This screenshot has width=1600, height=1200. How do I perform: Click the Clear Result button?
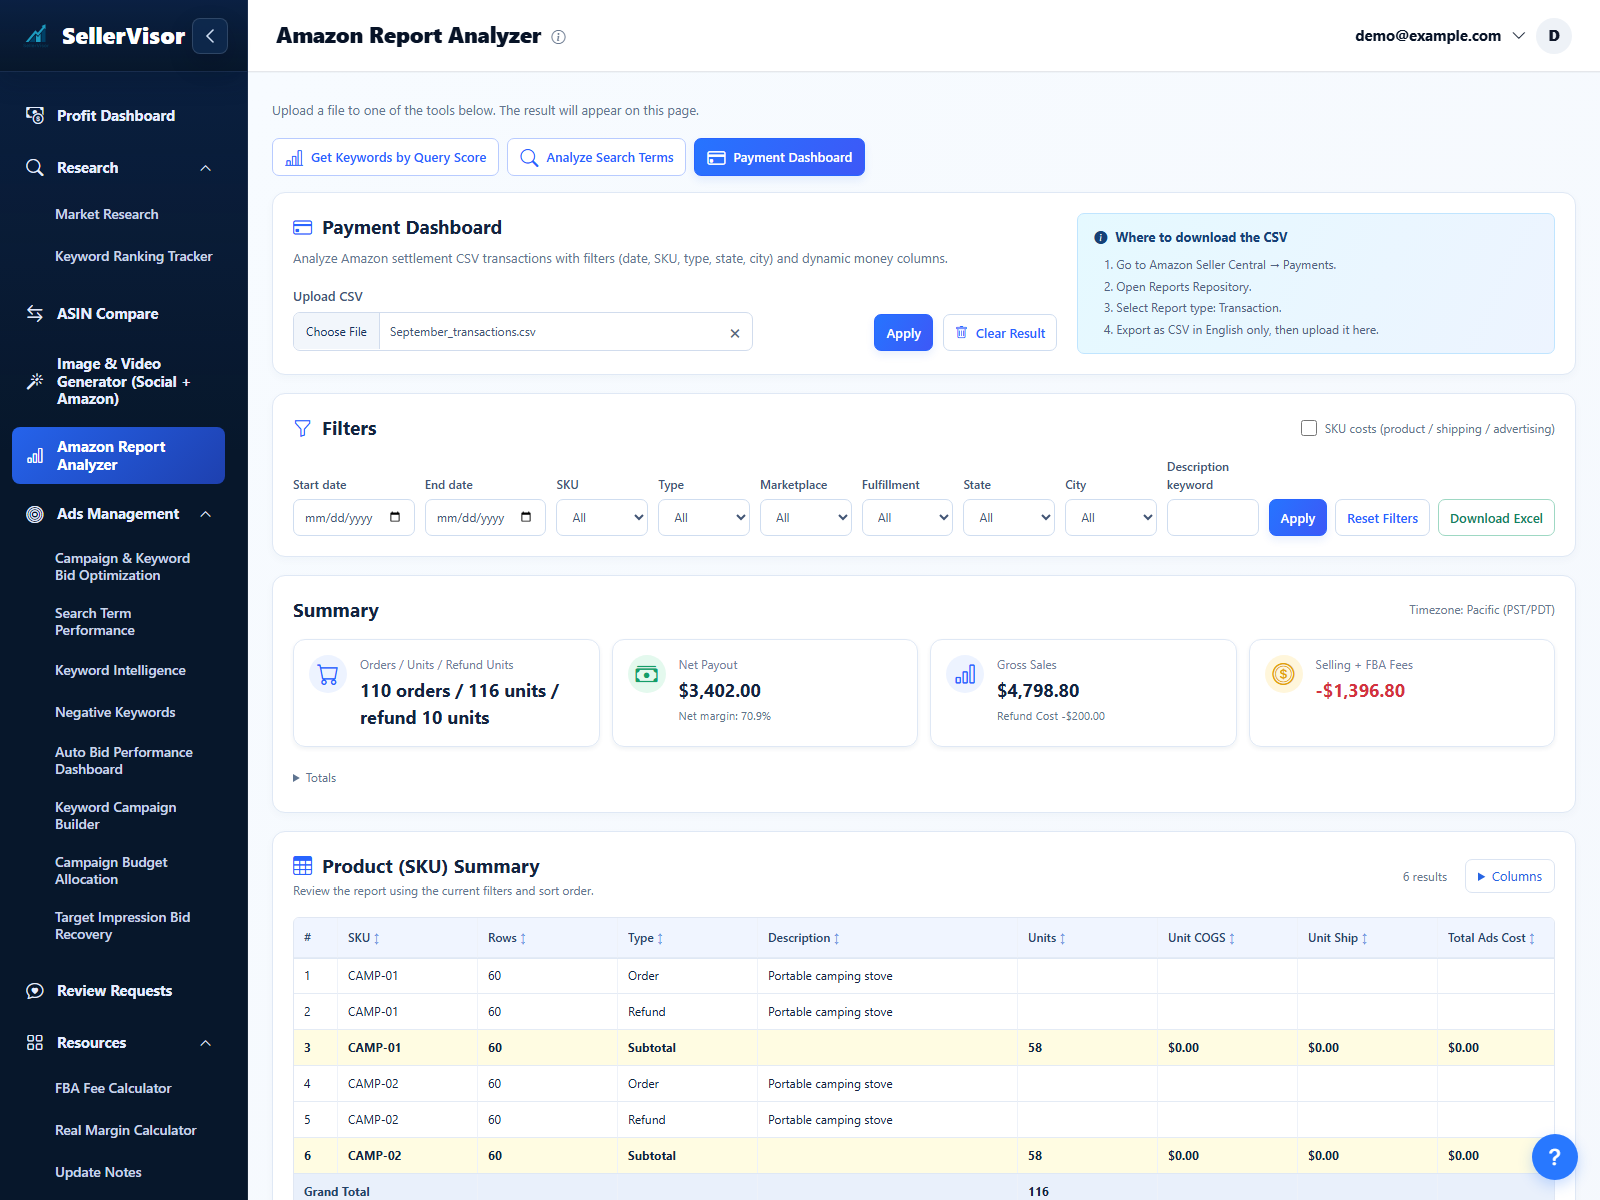pos(1000,333)
